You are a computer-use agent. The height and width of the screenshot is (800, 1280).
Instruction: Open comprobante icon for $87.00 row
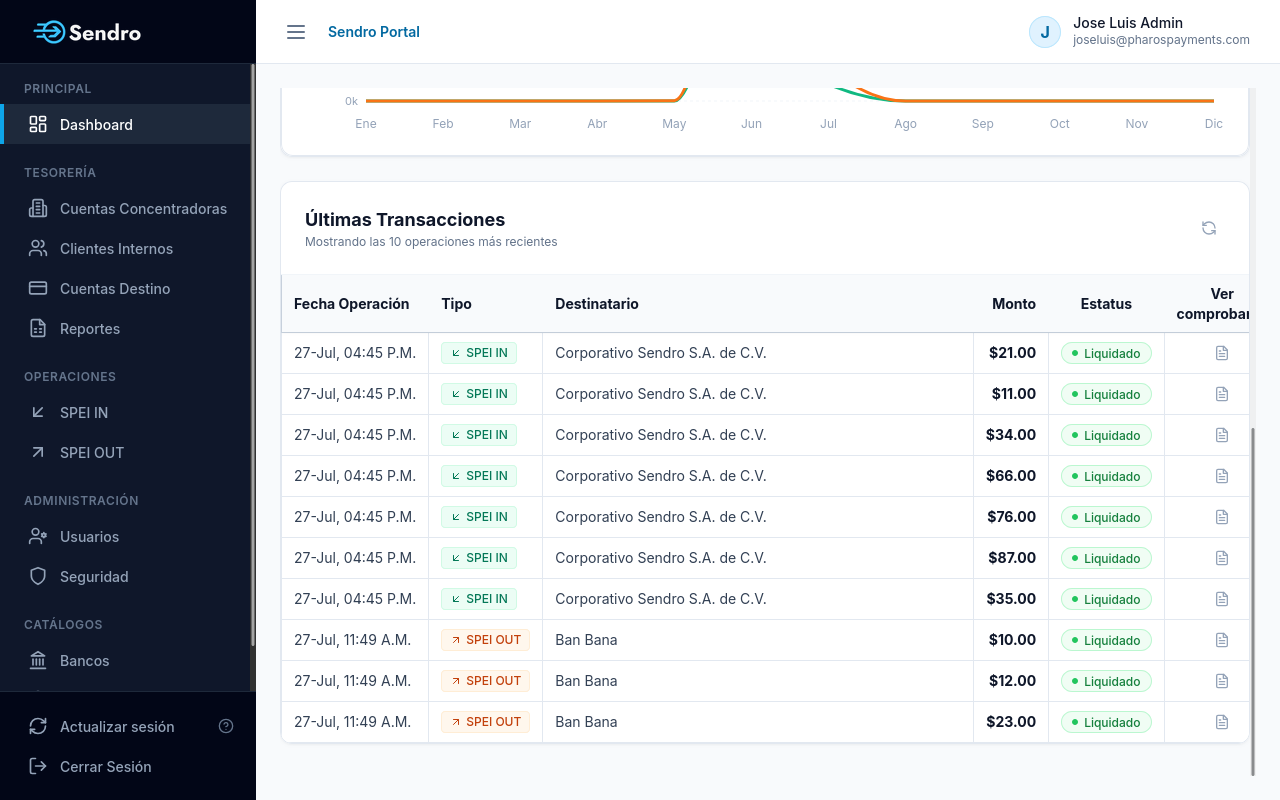point(1221,558)
